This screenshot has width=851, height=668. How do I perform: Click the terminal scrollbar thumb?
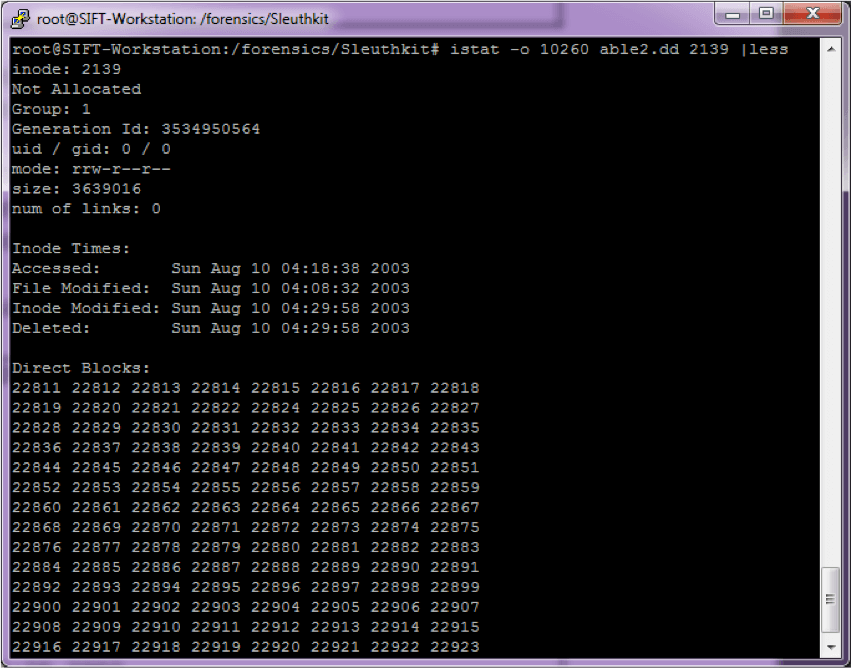pyautogui.click(x=829, y=602)
